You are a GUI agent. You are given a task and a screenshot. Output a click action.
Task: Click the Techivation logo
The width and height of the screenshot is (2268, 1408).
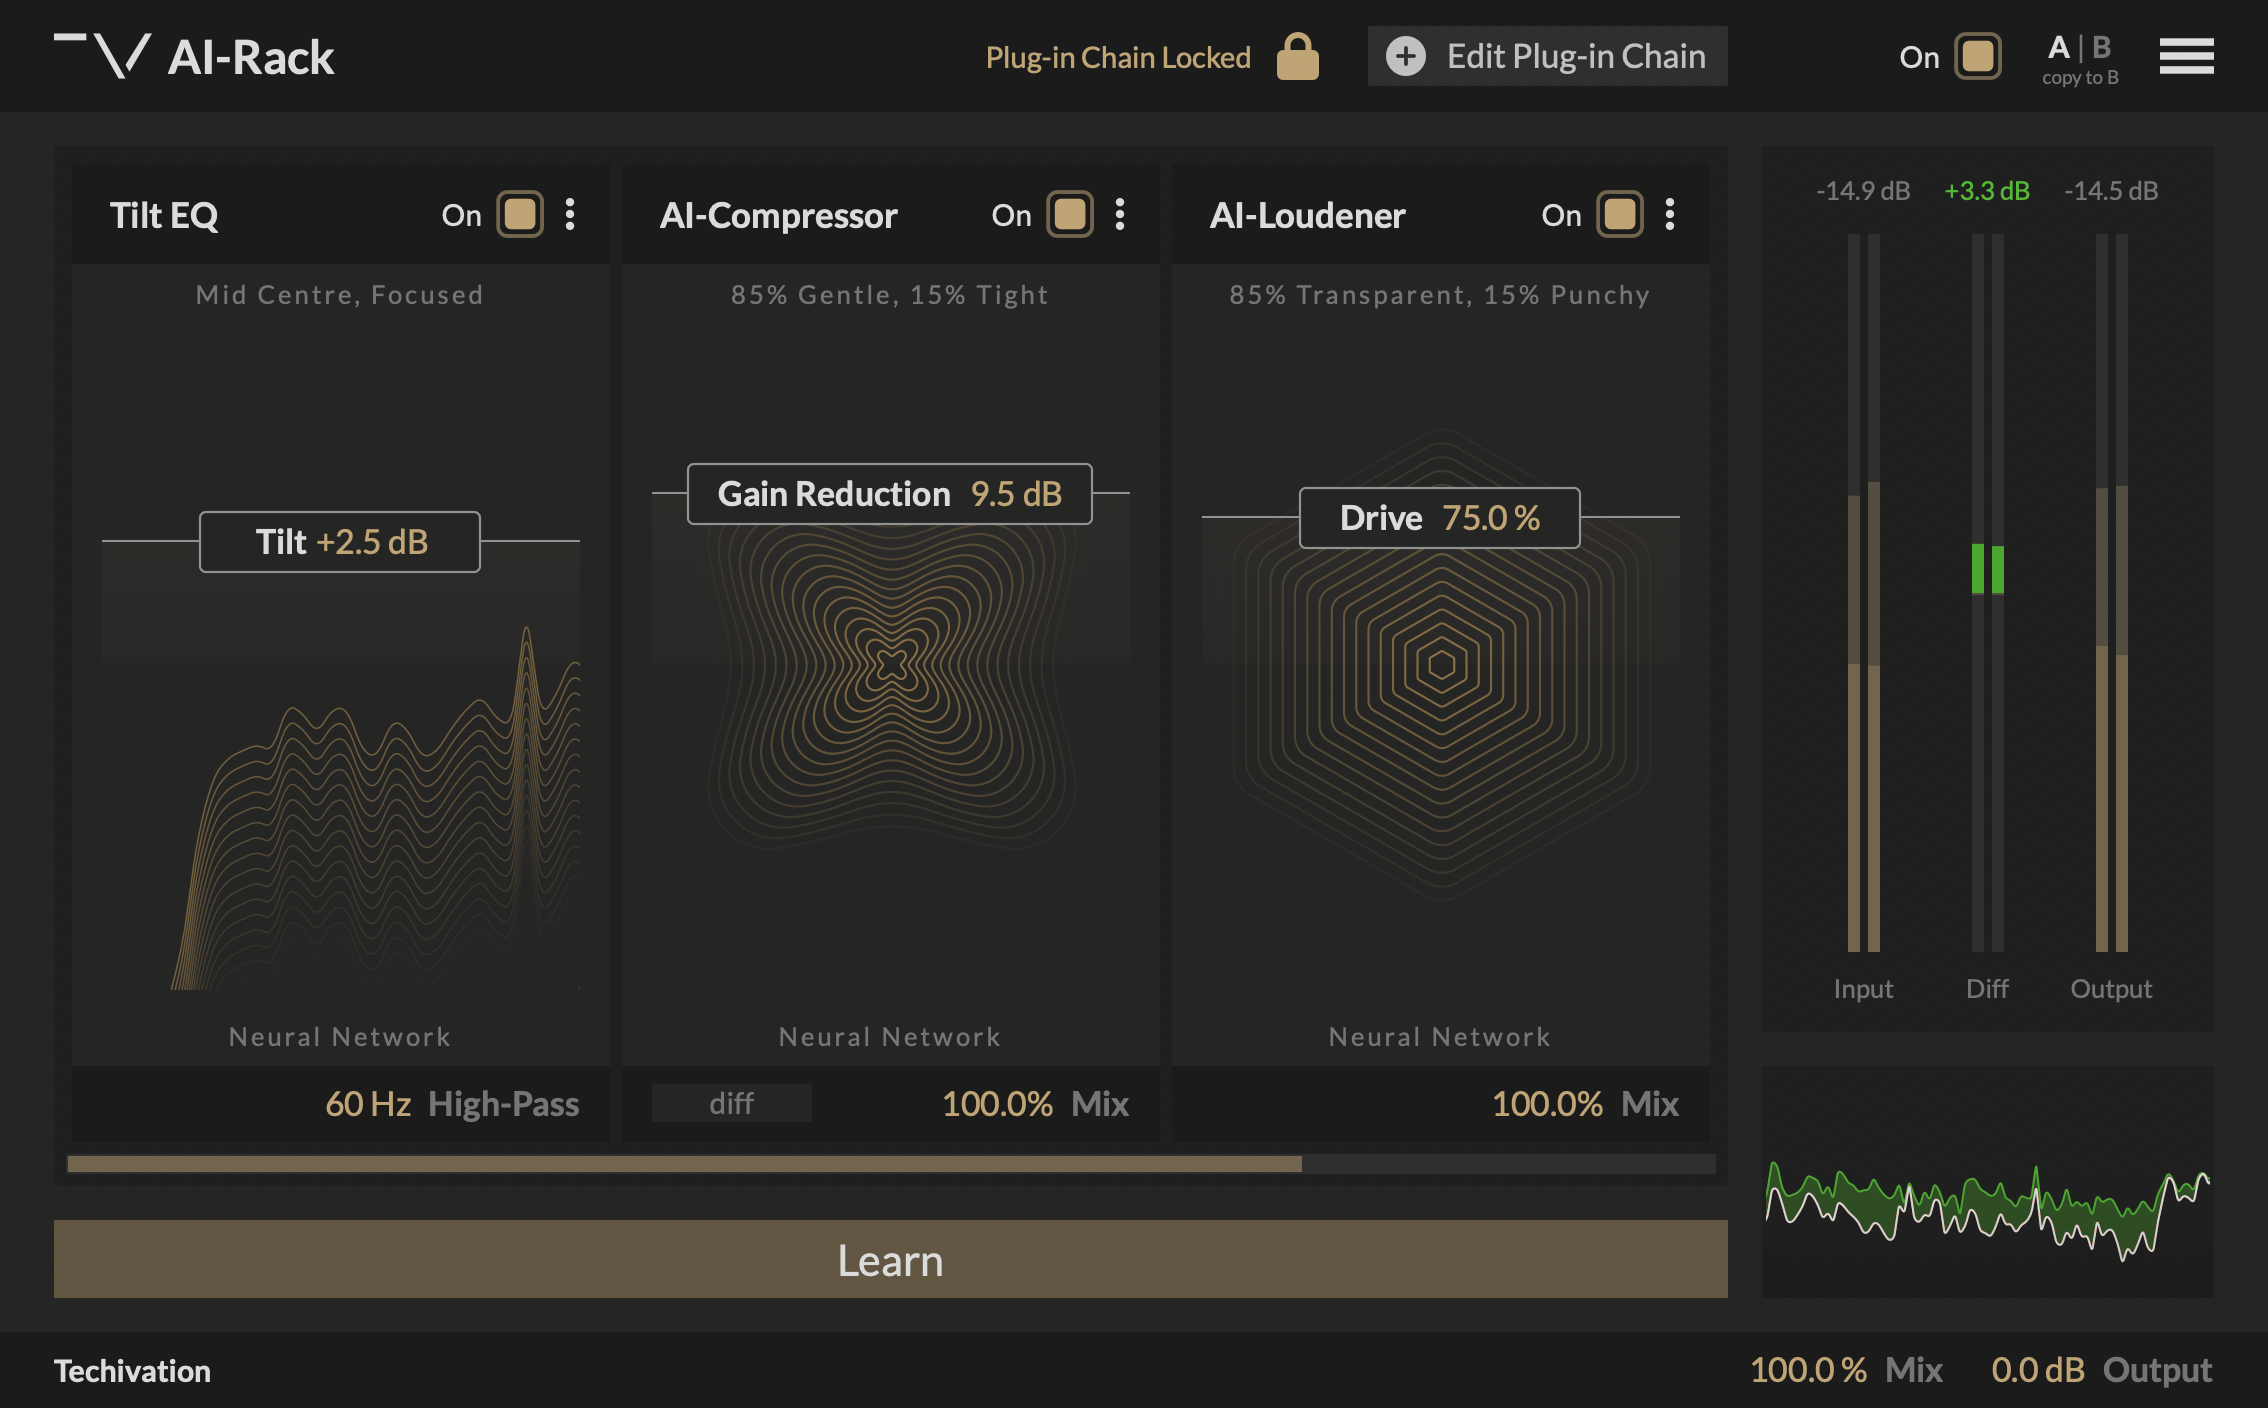(134, 1370)
